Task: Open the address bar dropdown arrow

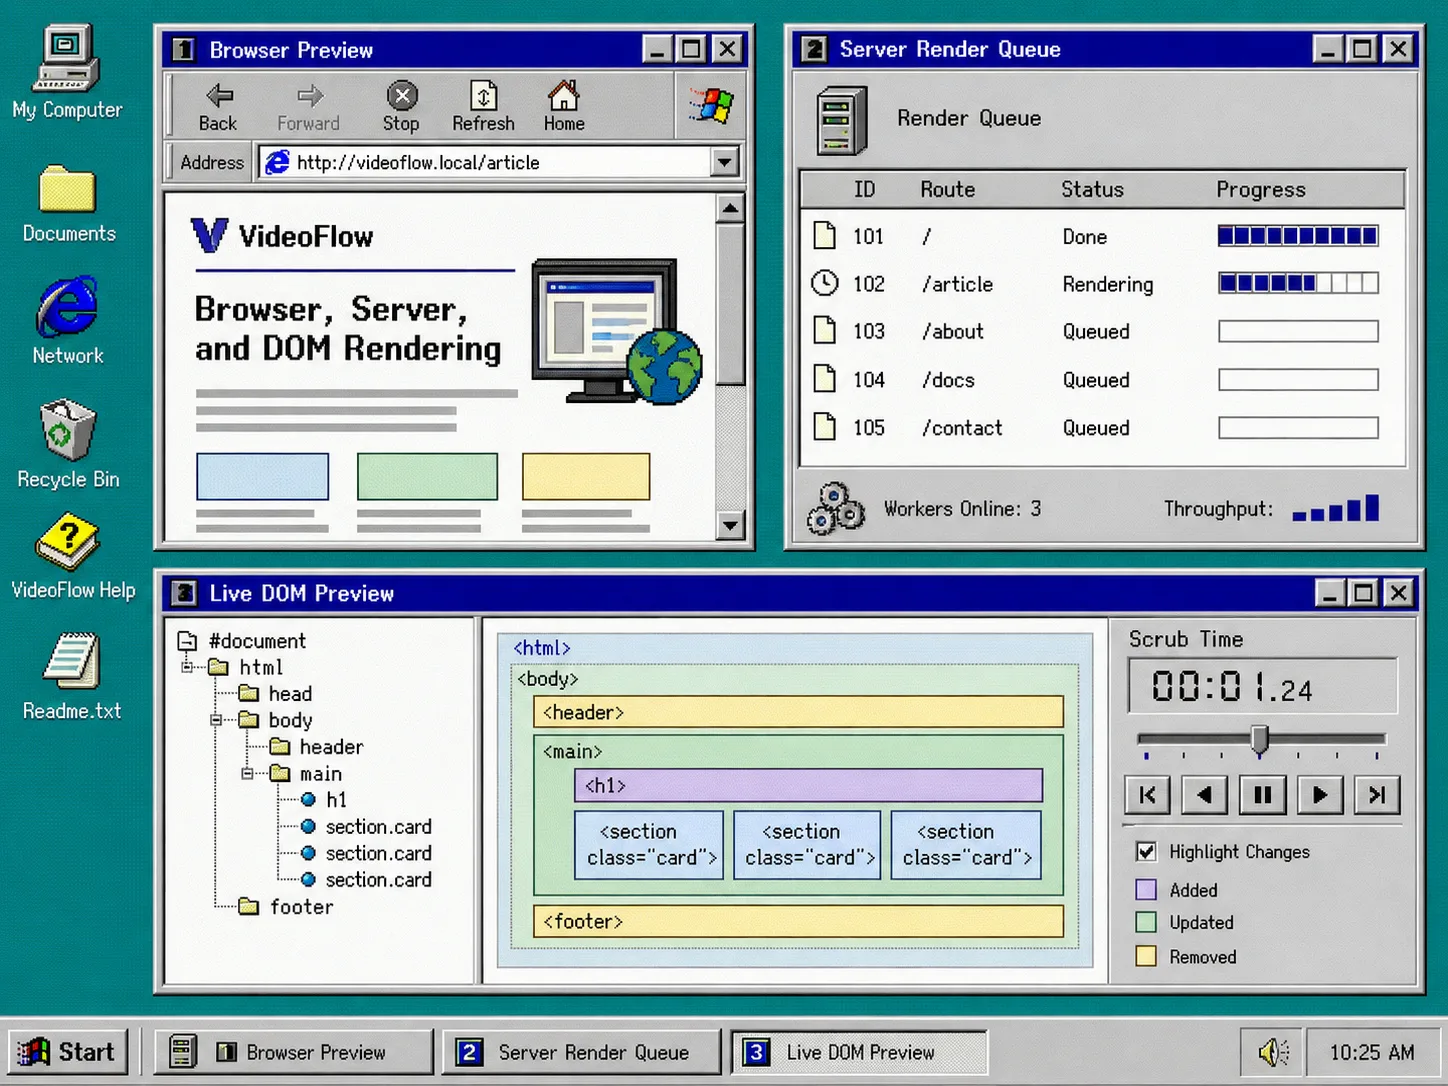Action: pyautogui.click(x=725, y=162)
